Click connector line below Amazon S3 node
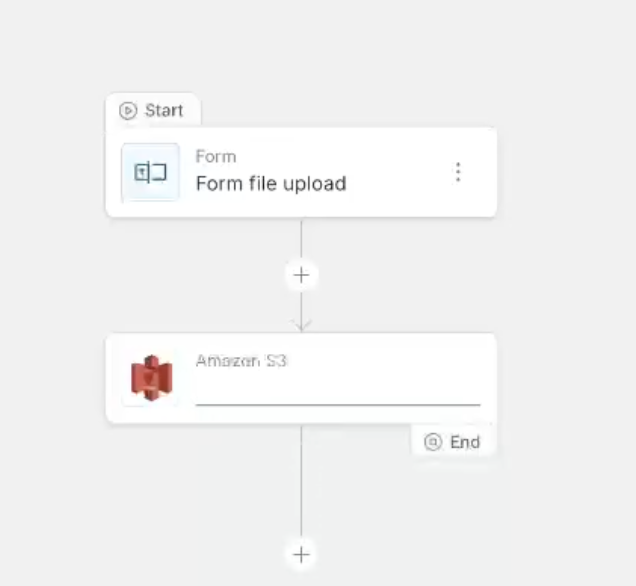Viewport: 636px width, 586px height. click(x=301, y=481)
